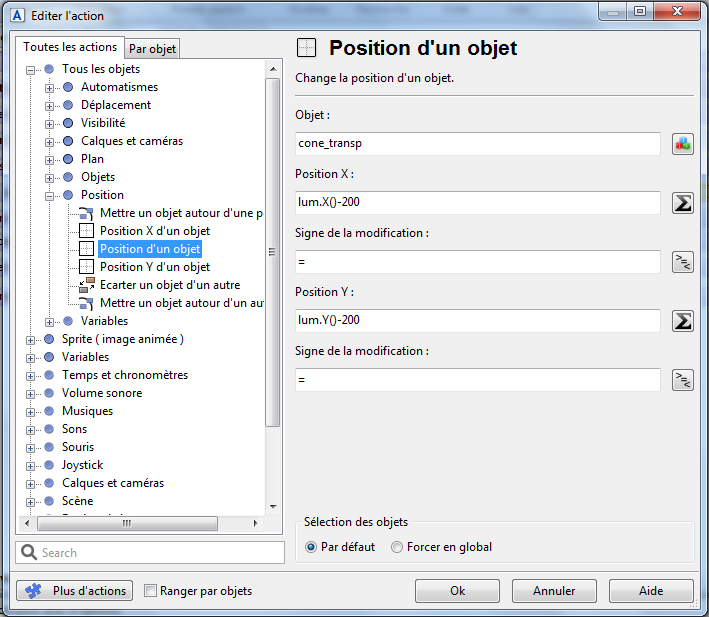The width and height of the screenshot is (709, 617).
Task: Expand the Automatismes node
Action: [x=49, y=88]
